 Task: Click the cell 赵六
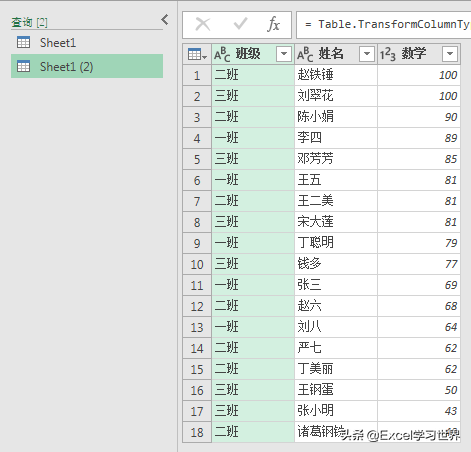click(x=336, y=306)
